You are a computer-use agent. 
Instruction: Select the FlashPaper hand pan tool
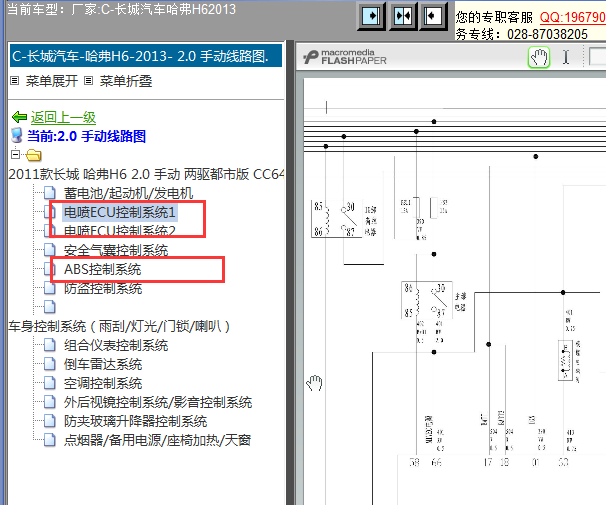(x=539, y=58)
